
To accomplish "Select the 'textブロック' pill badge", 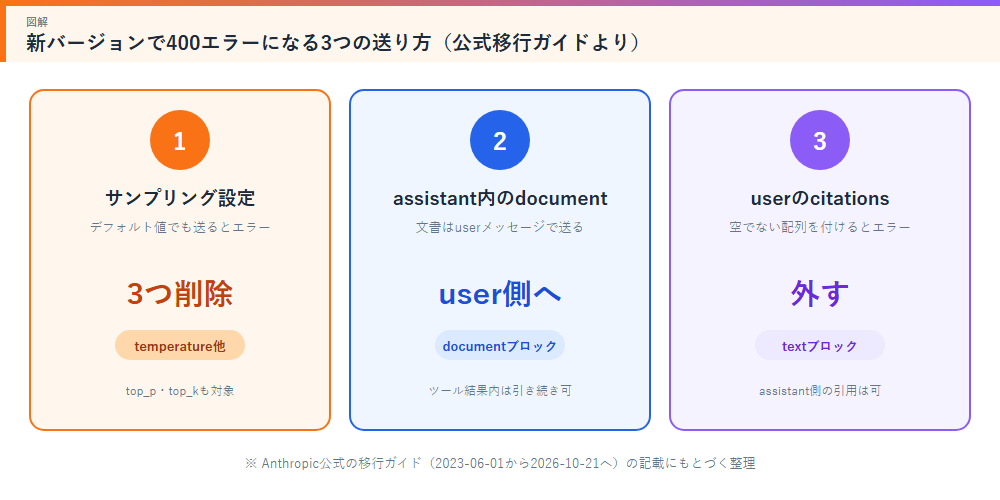I will click(x=820, y=346).
